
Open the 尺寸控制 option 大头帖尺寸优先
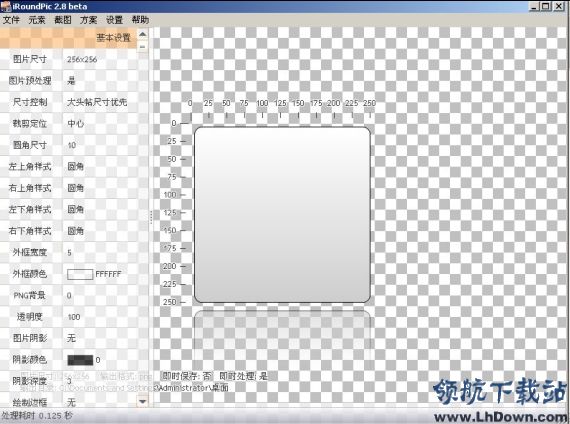(x=97, y=102)
